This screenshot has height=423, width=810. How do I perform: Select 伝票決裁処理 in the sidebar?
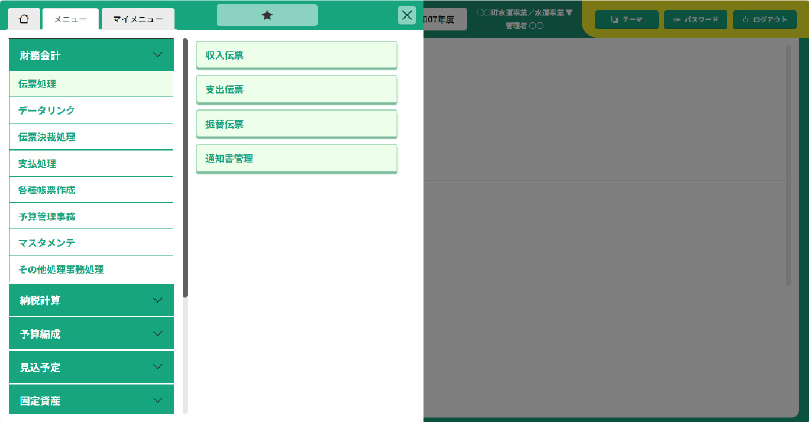pyautogui.click(x=91, y=137)
